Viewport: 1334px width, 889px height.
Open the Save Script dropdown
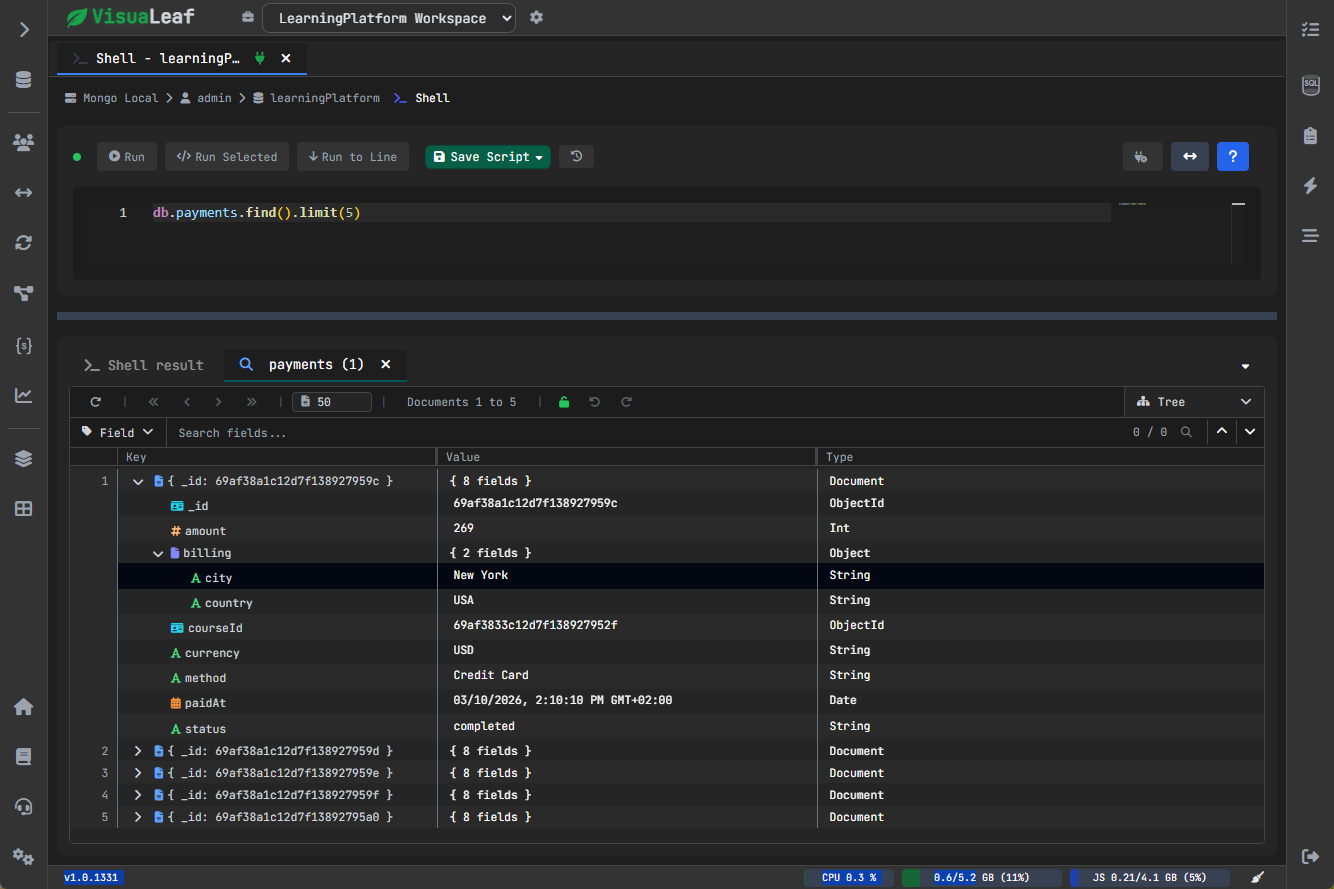click(x=488, y=156)
